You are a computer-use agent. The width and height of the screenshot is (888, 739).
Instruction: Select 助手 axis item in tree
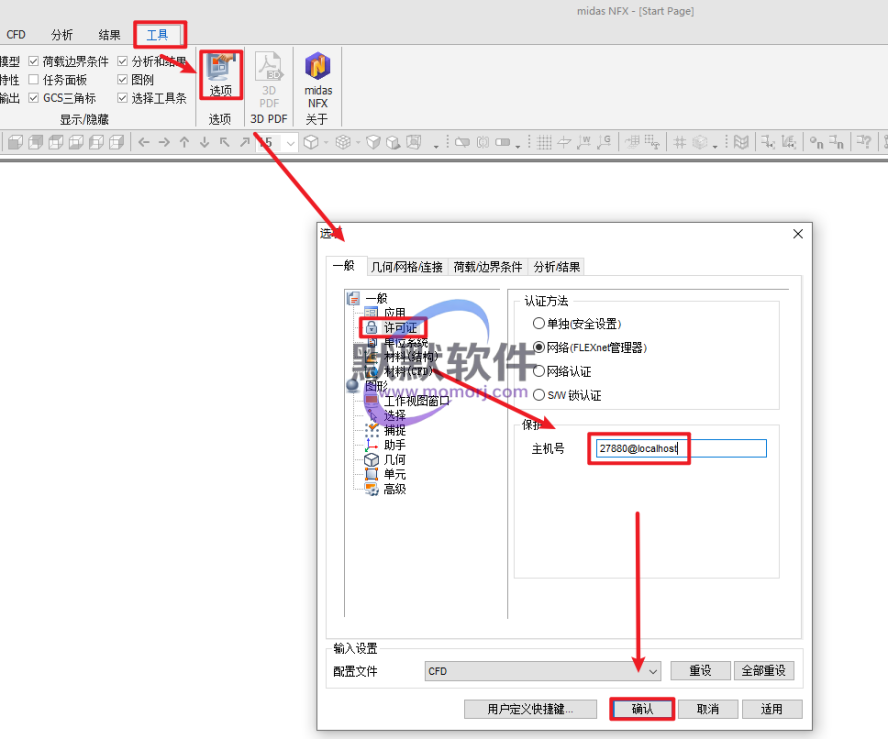coord(394,444)
